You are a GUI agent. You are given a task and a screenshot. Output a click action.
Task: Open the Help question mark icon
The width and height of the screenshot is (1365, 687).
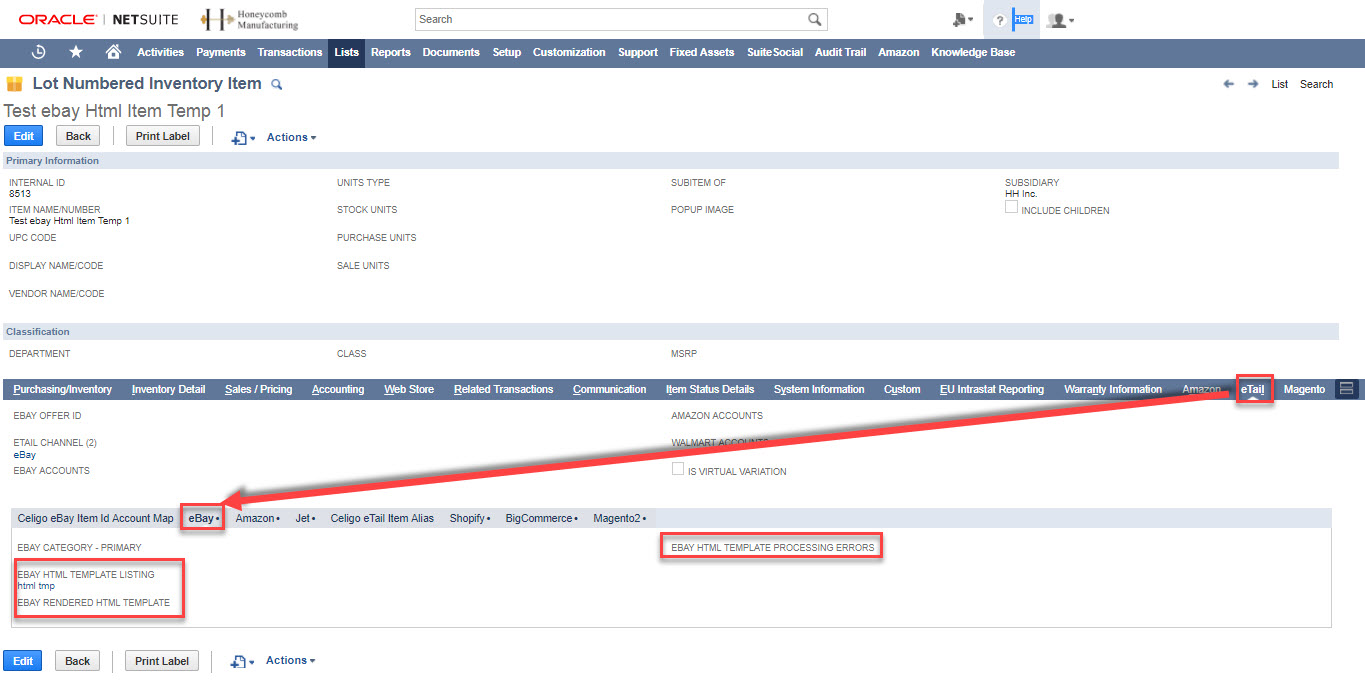pyautogui.click(x=999, y=20)
